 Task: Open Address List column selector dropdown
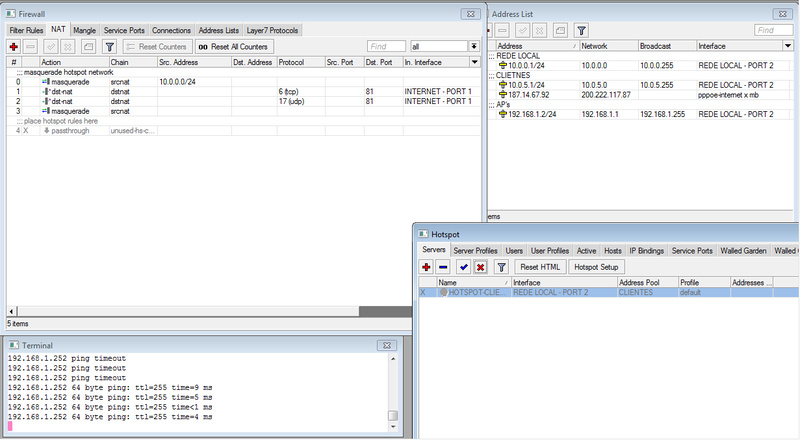click(788, 45)
